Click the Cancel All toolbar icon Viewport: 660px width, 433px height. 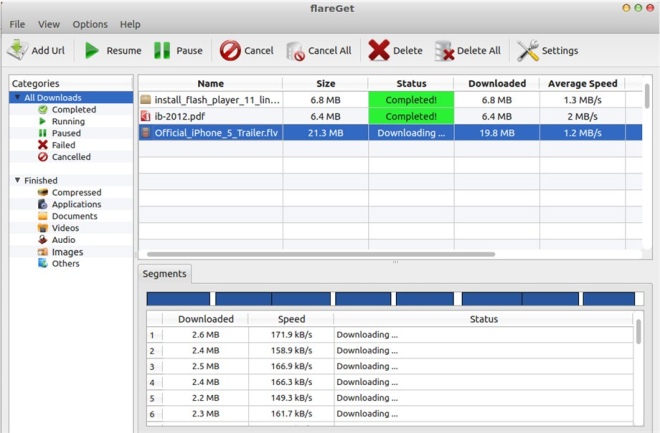click(x=295, y=51)
